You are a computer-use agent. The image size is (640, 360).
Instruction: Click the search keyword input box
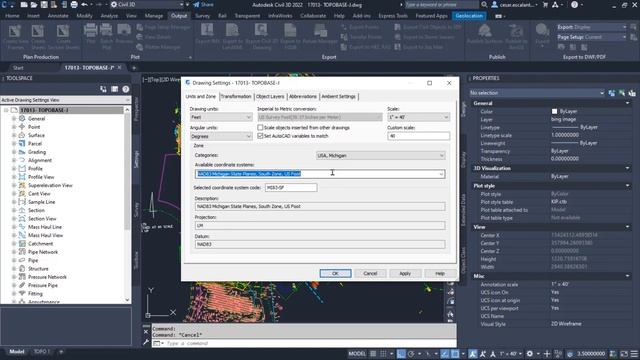tap(442, 4)
